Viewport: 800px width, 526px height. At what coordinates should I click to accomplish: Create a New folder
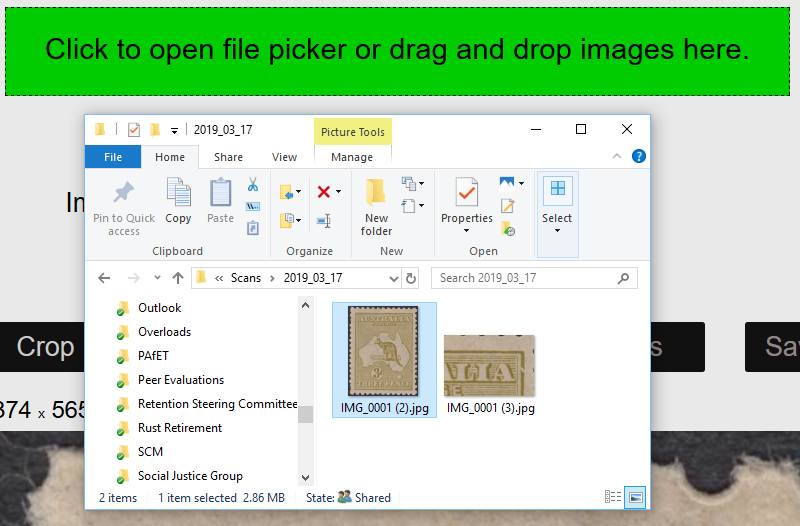(376, 207)
